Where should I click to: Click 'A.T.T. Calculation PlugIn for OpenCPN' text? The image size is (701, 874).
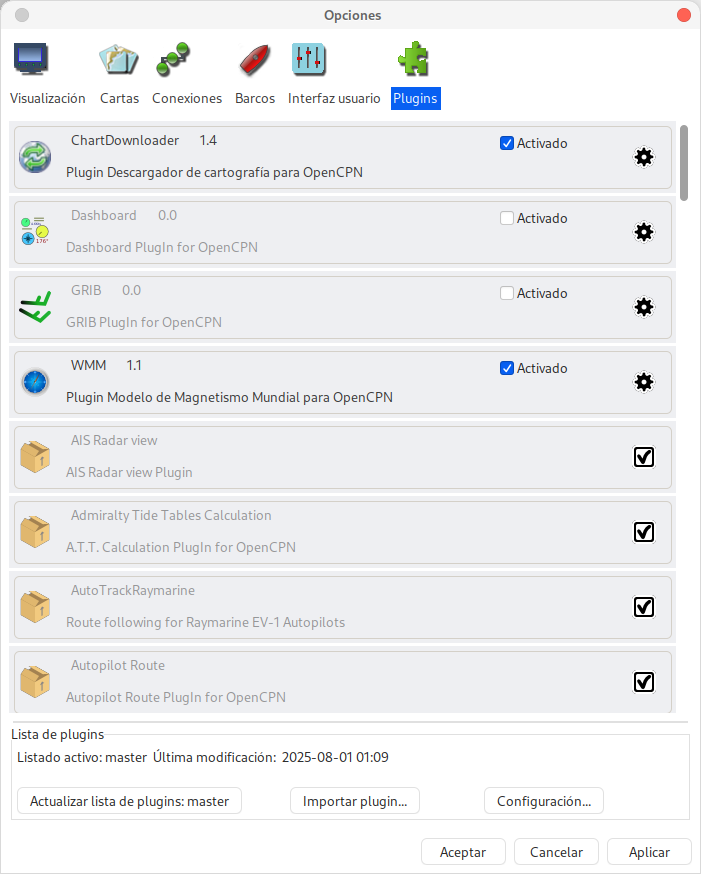181,547
